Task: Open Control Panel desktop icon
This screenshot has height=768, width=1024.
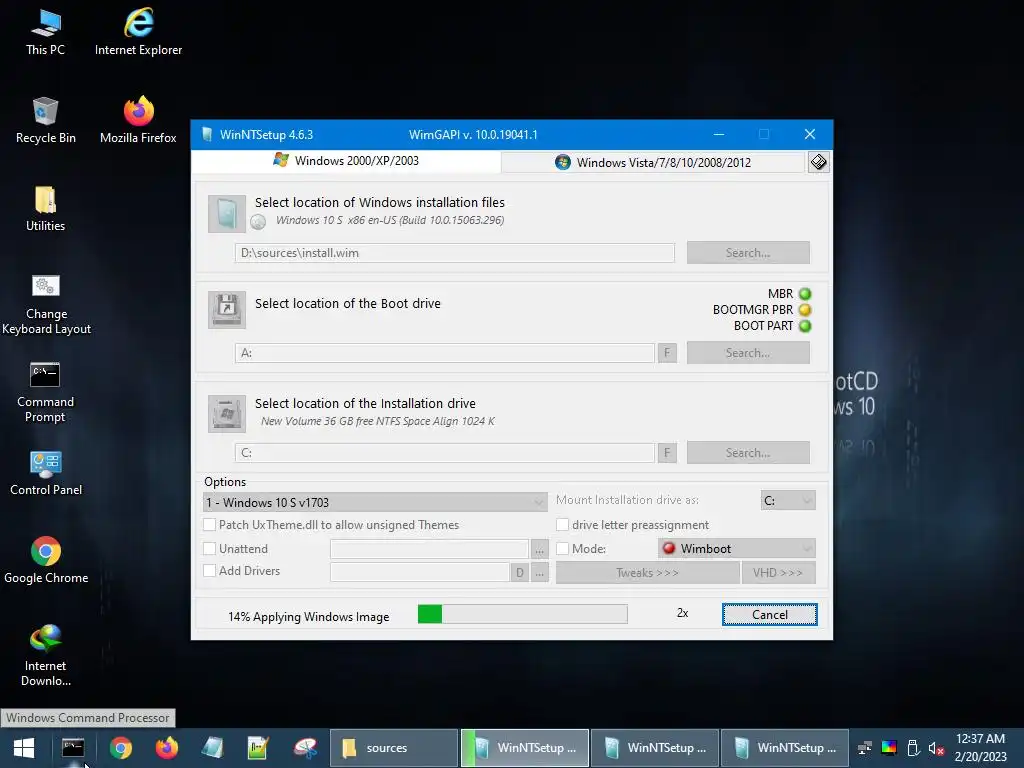Action: (46, 473)
